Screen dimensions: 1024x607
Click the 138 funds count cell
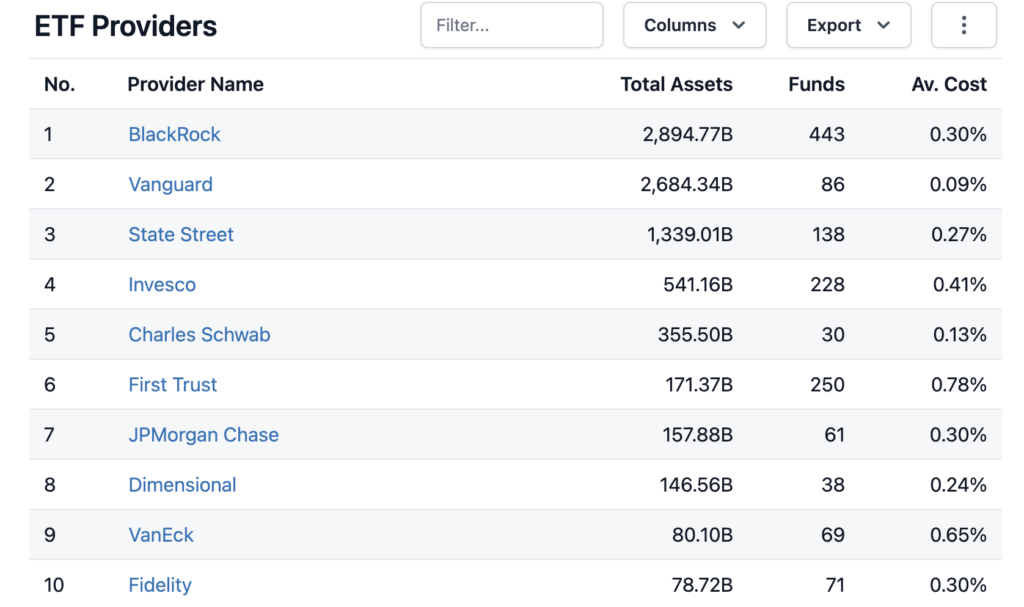click(x=828, y=235)
